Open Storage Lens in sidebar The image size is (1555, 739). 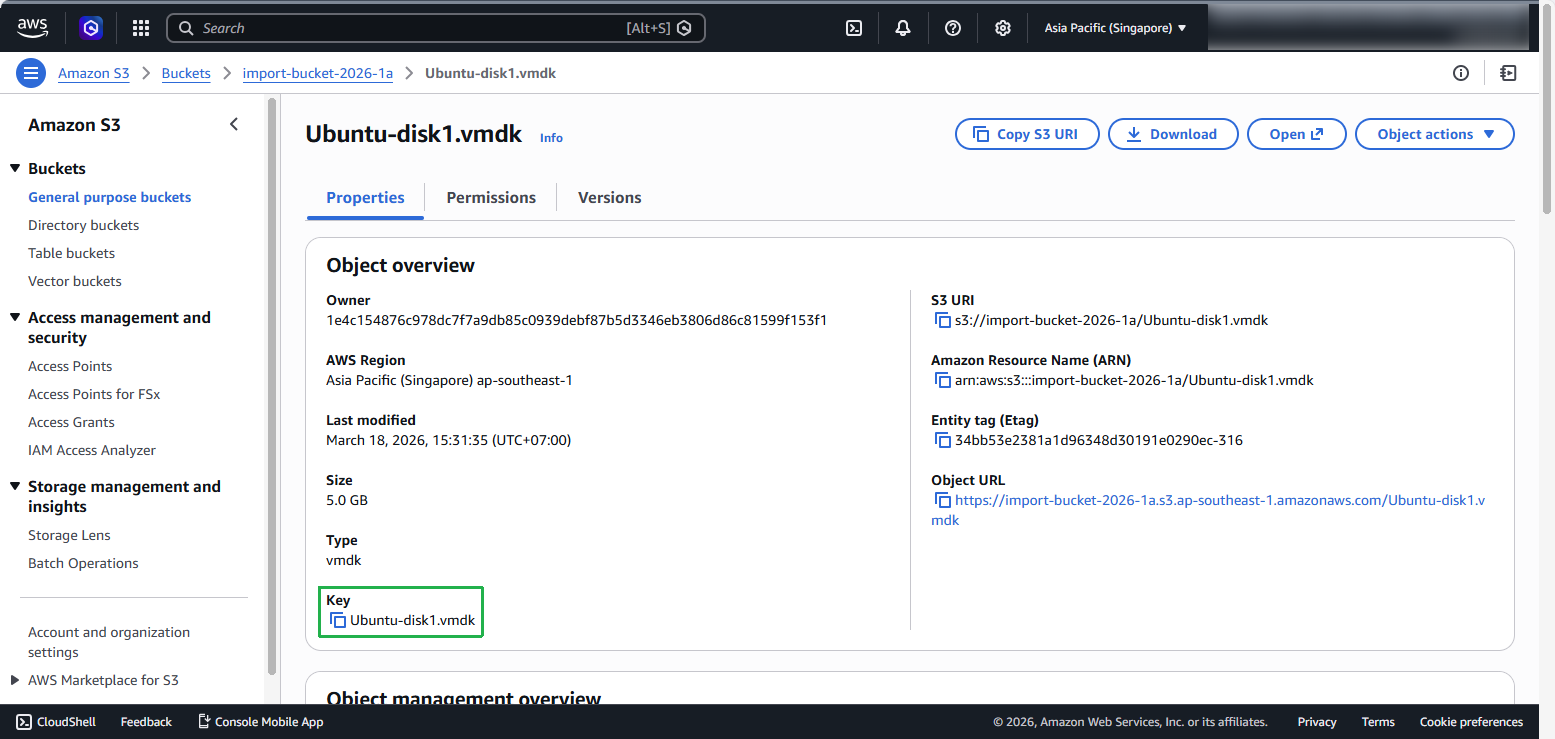pyautogui.click(x=69, y=535)
